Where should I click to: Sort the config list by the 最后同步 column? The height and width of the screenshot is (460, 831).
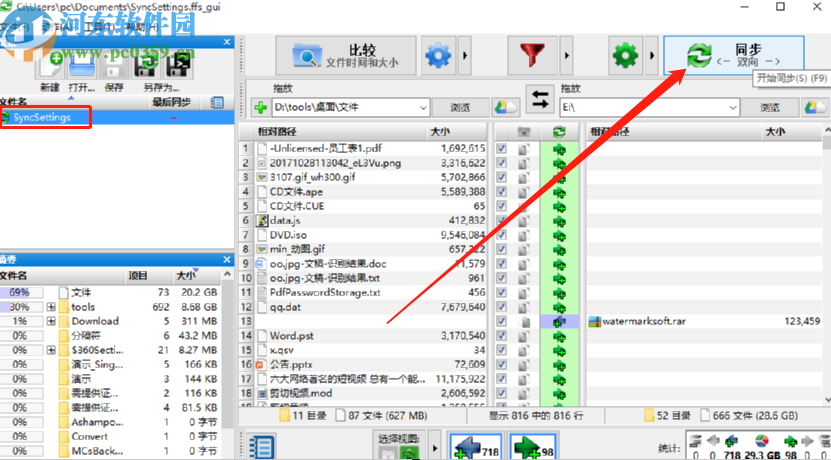pyautogui.click(x=171, y=102)
